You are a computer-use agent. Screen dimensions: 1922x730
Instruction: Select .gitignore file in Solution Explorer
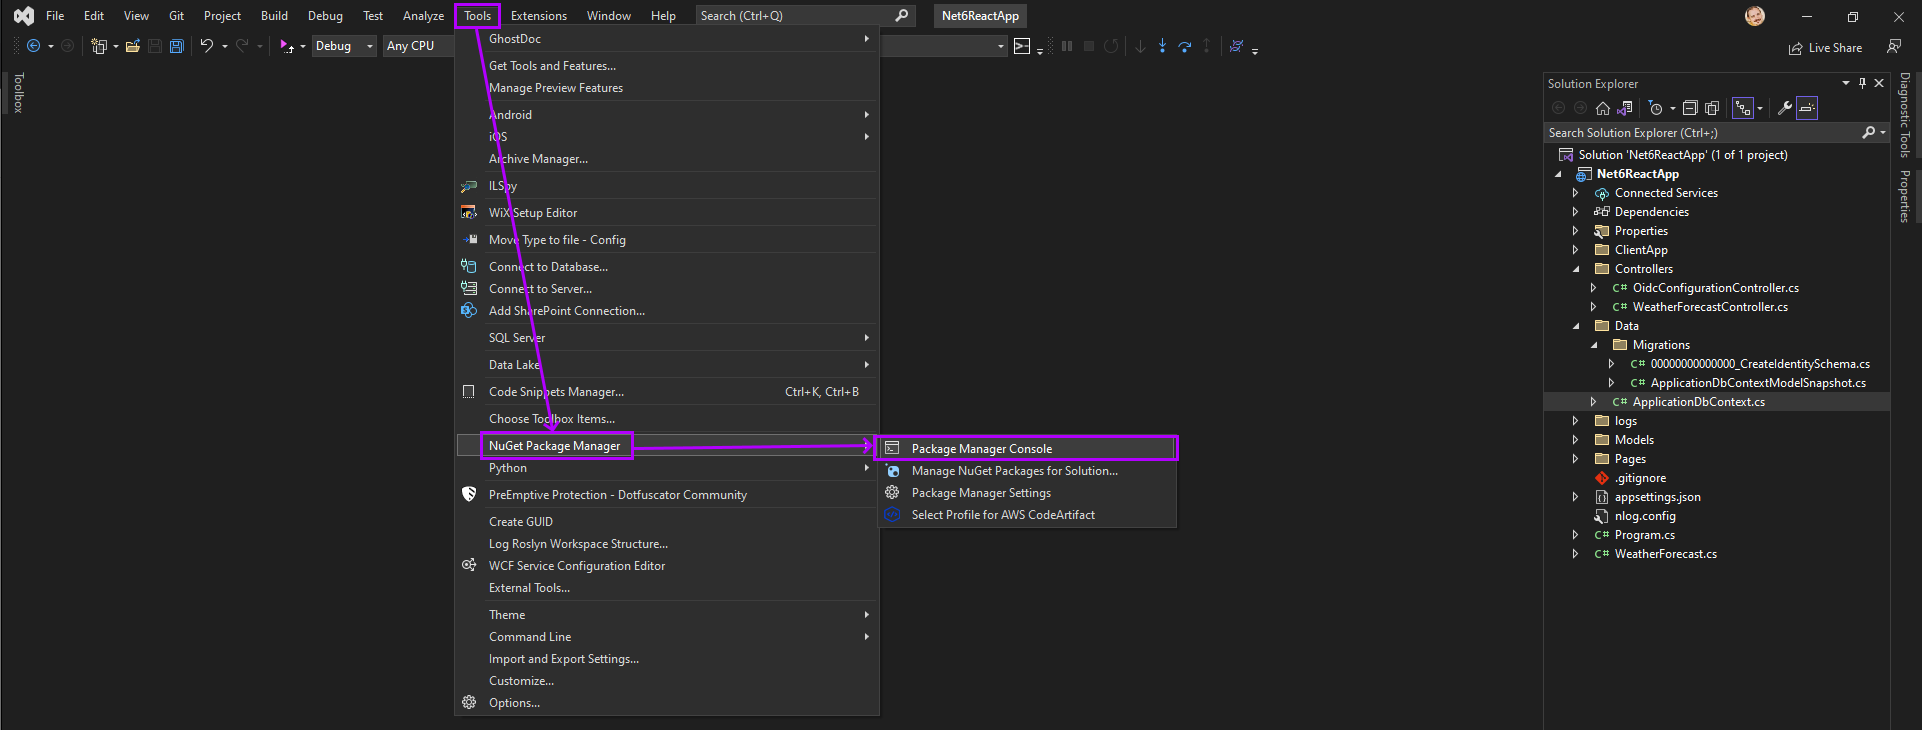(x=1639, y=478)
